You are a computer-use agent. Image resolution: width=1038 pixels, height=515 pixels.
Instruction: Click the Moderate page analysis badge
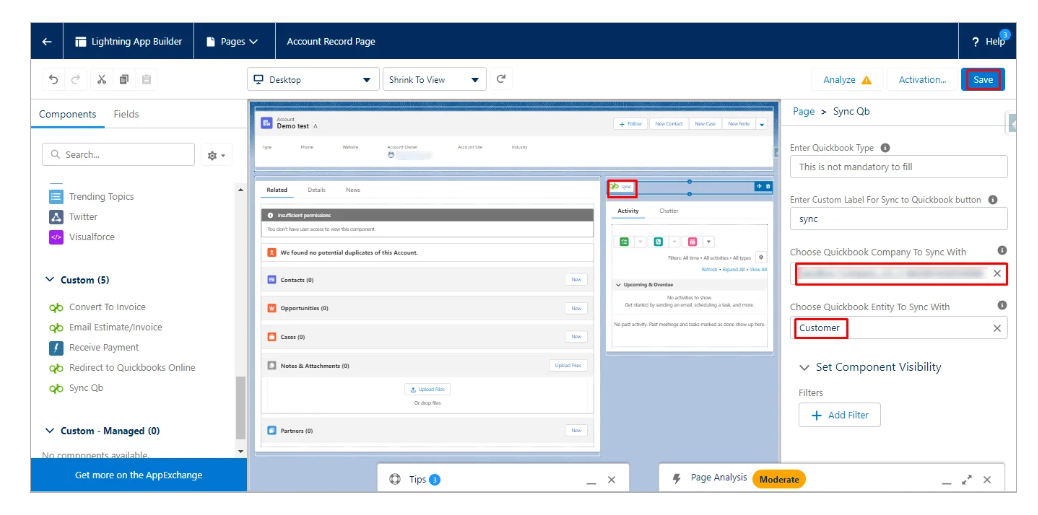tap(778, 479)
